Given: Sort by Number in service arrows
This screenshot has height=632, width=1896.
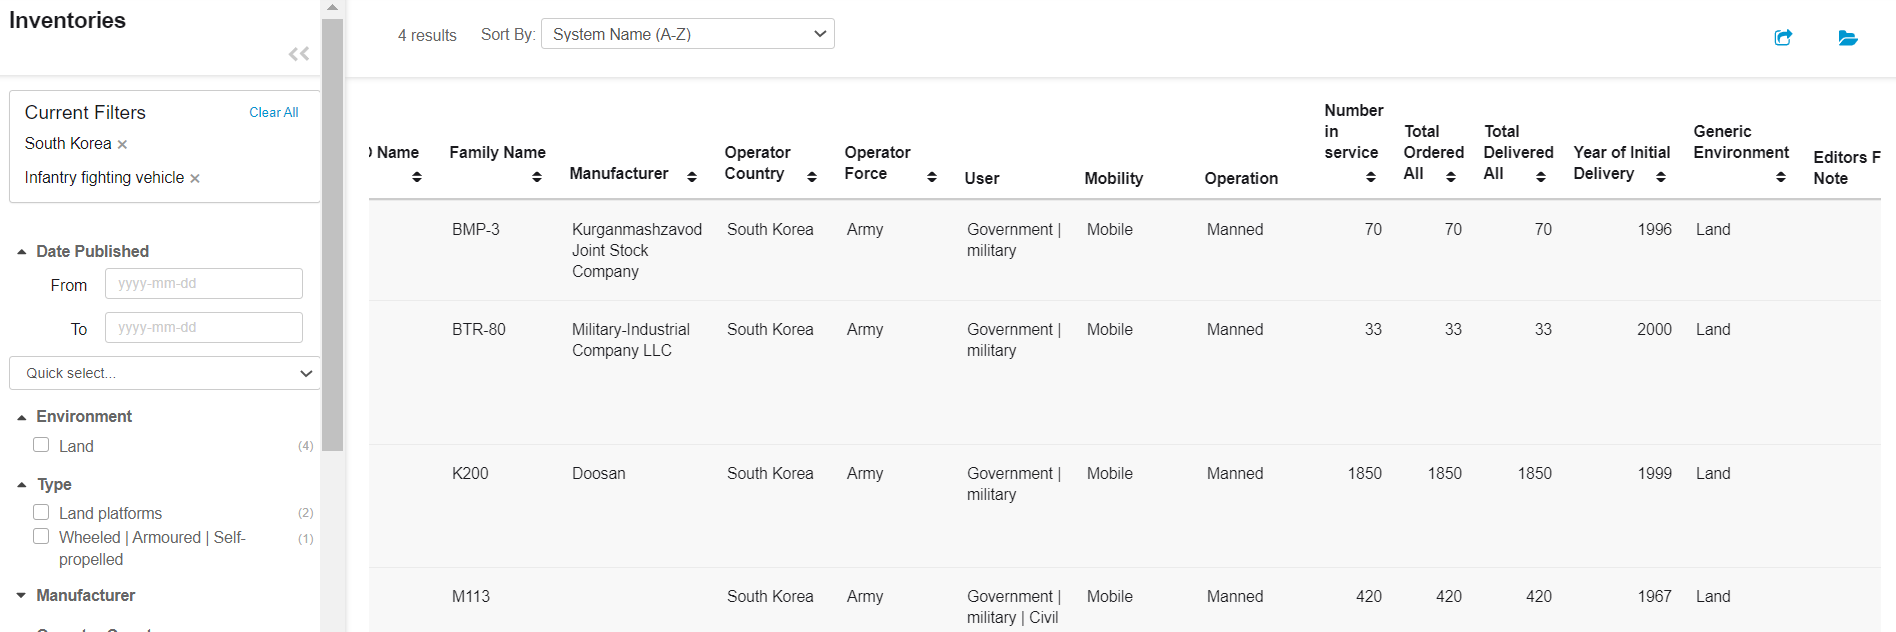Looking at the screenshot, I should click(x=1370, y=177).
